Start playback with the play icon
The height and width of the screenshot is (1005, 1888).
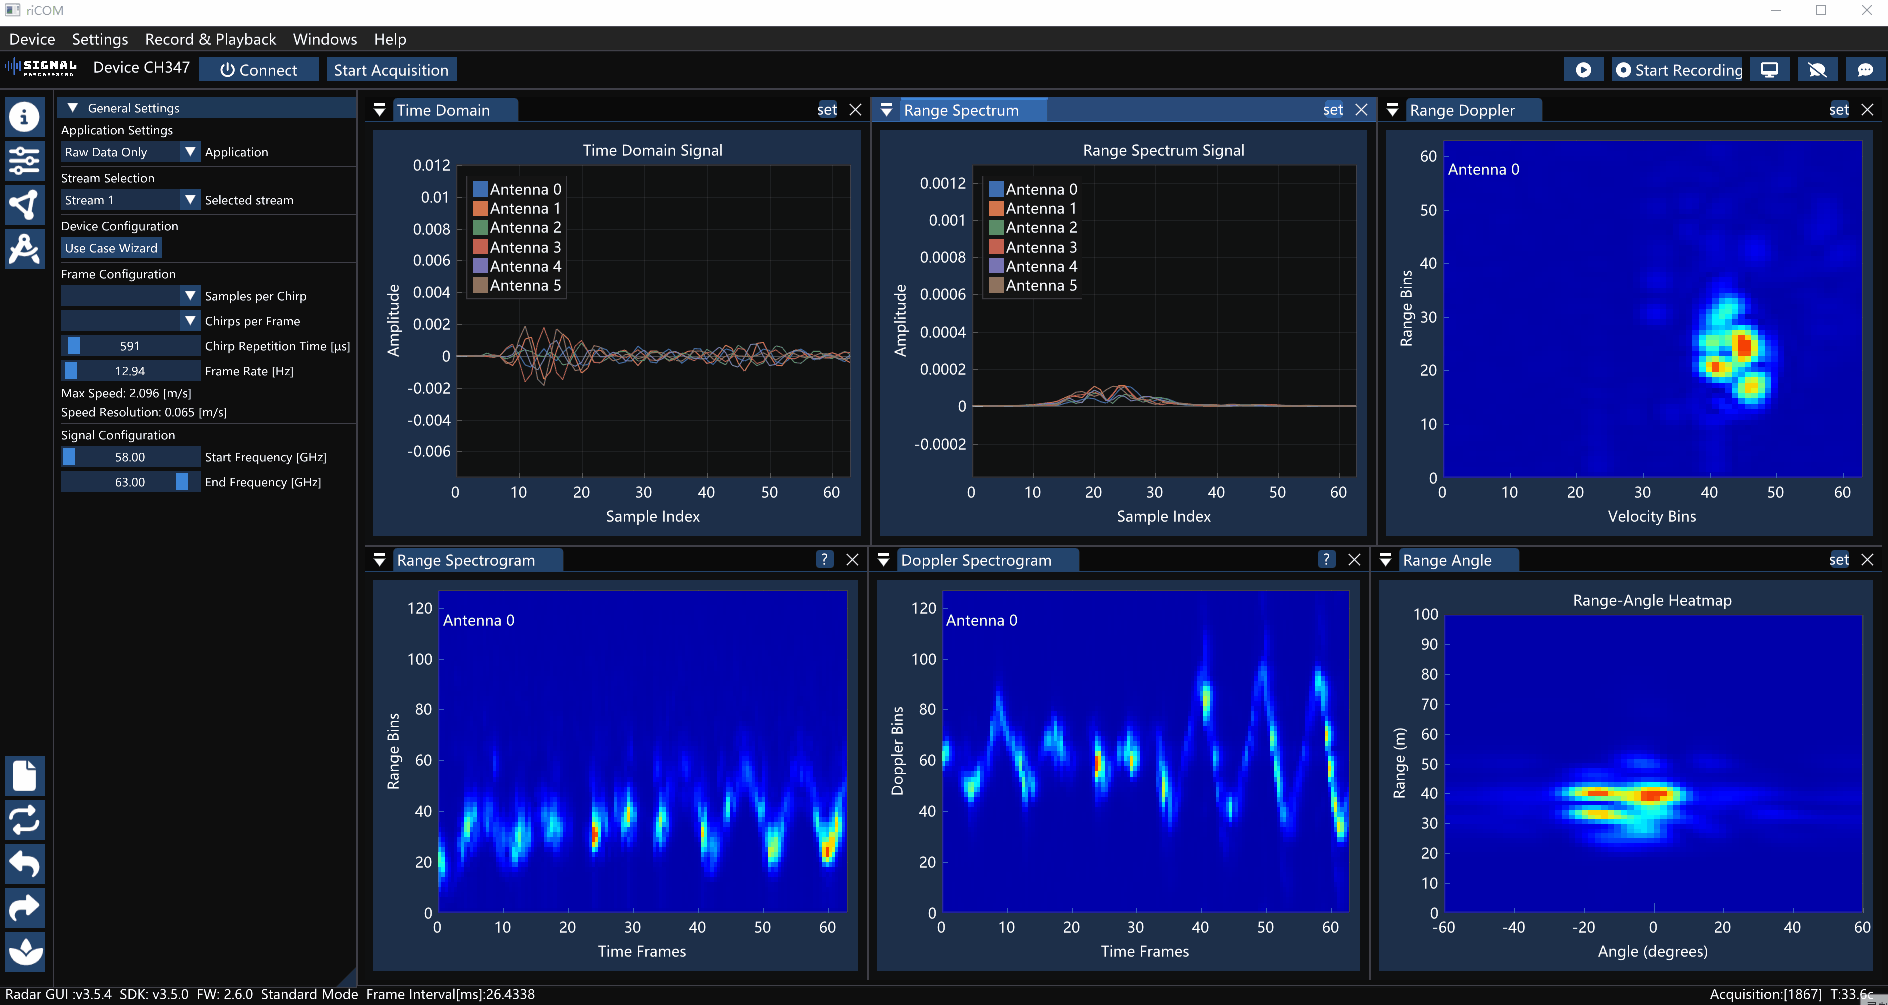point(1583,69)
